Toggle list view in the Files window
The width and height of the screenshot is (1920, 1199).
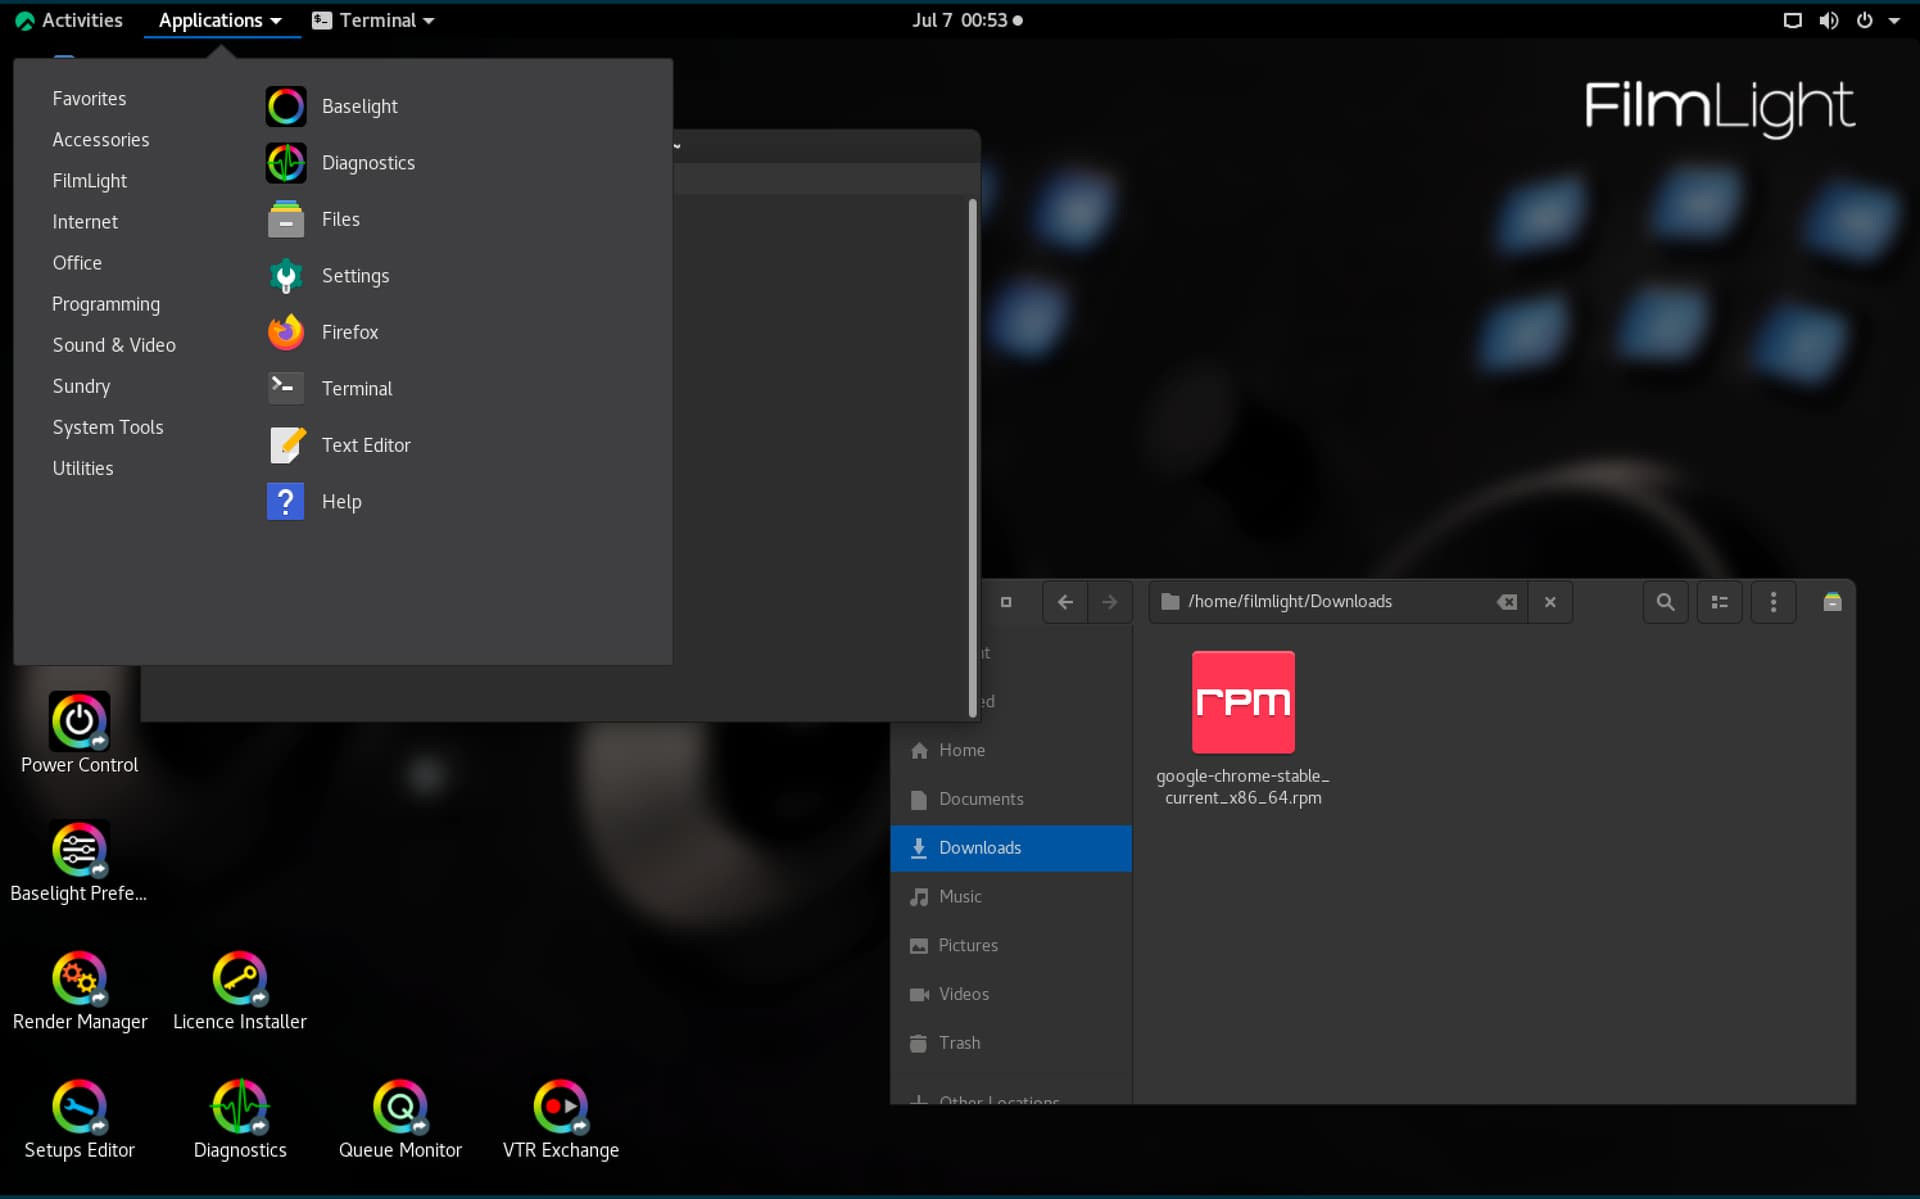(x=1720, y=602)
